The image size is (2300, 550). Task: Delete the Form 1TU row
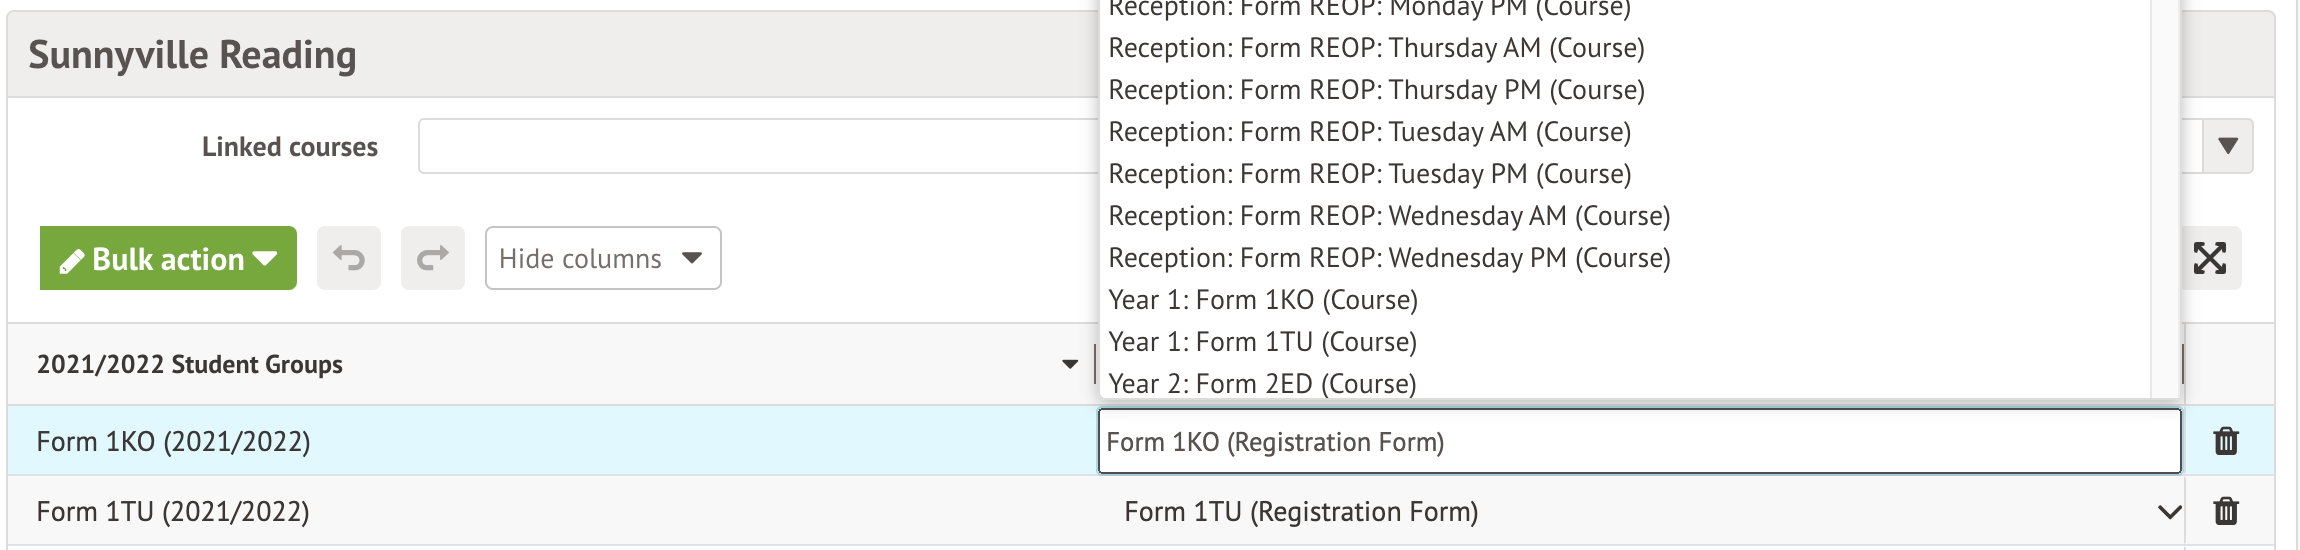pos(2226,511)
